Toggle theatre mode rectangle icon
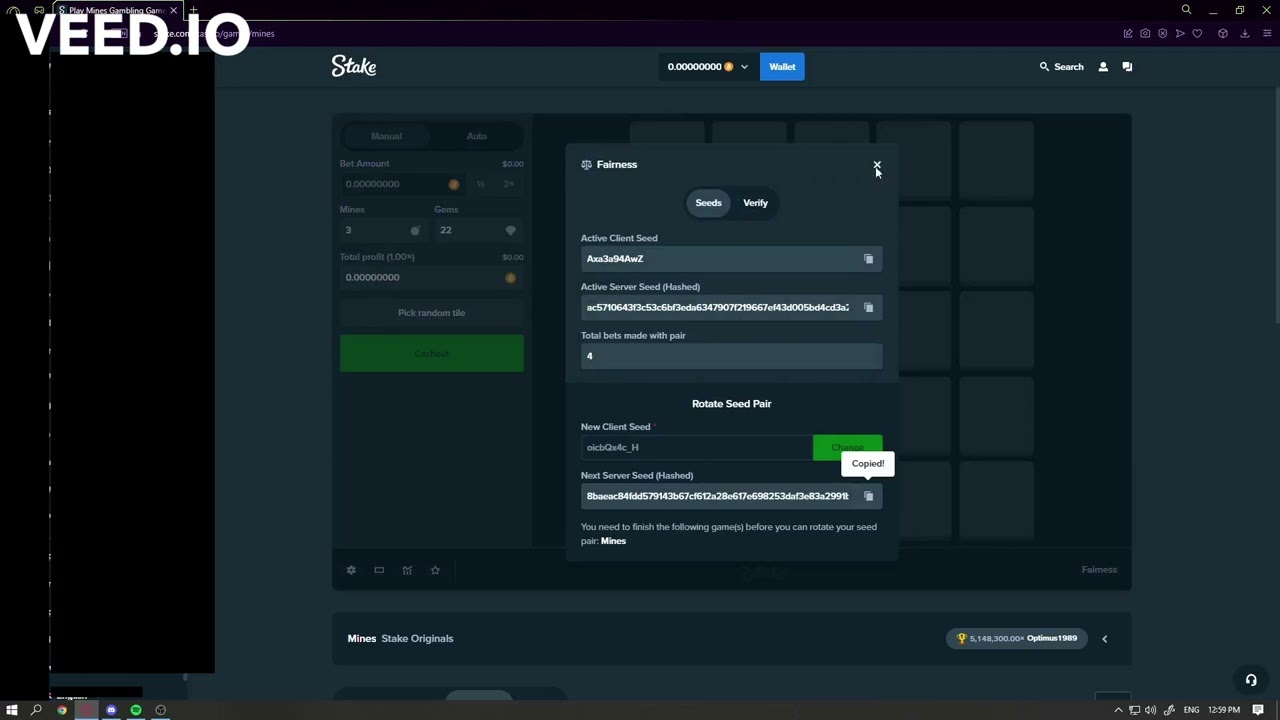Screen dimensions: 1280x720 click(379, 570)
